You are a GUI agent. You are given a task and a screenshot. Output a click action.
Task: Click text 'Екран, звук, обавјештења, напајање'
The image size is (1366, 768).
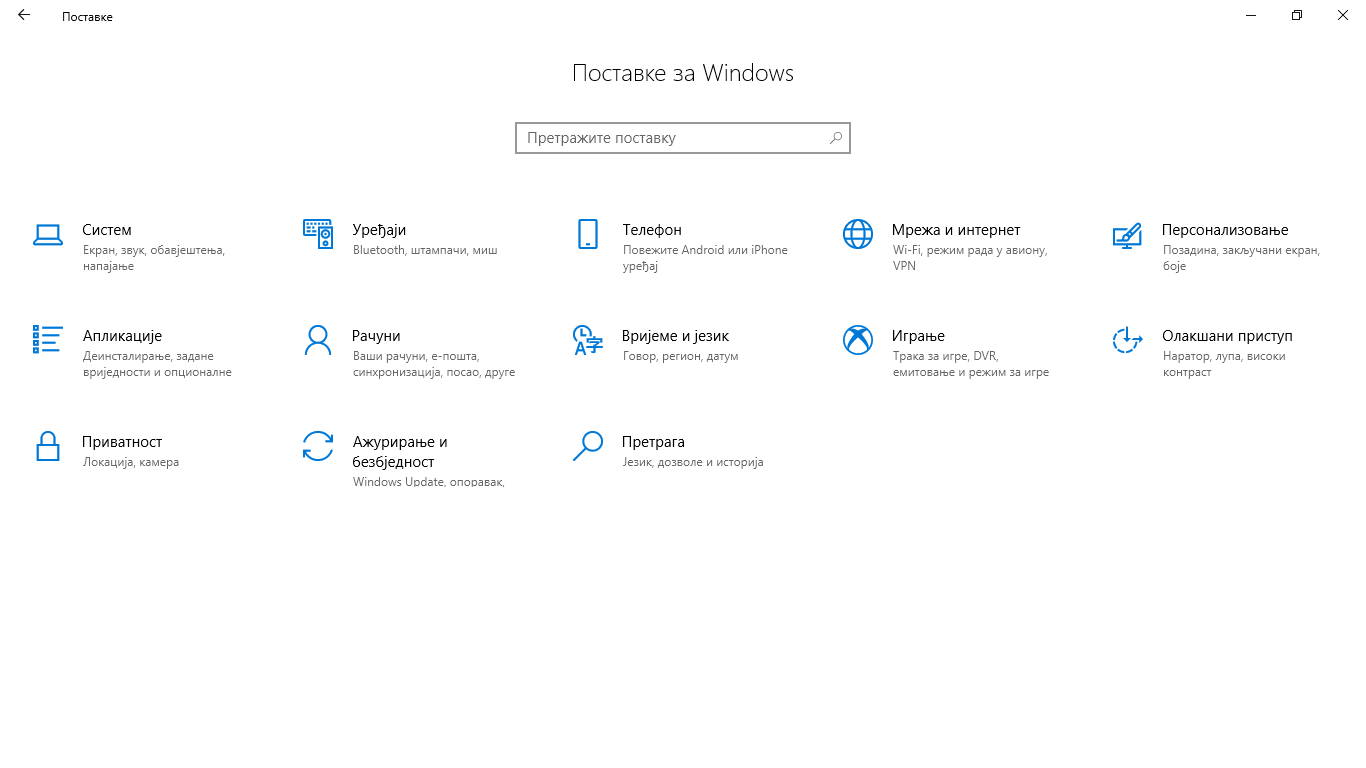pyautogui.click(x=154, y=258)
